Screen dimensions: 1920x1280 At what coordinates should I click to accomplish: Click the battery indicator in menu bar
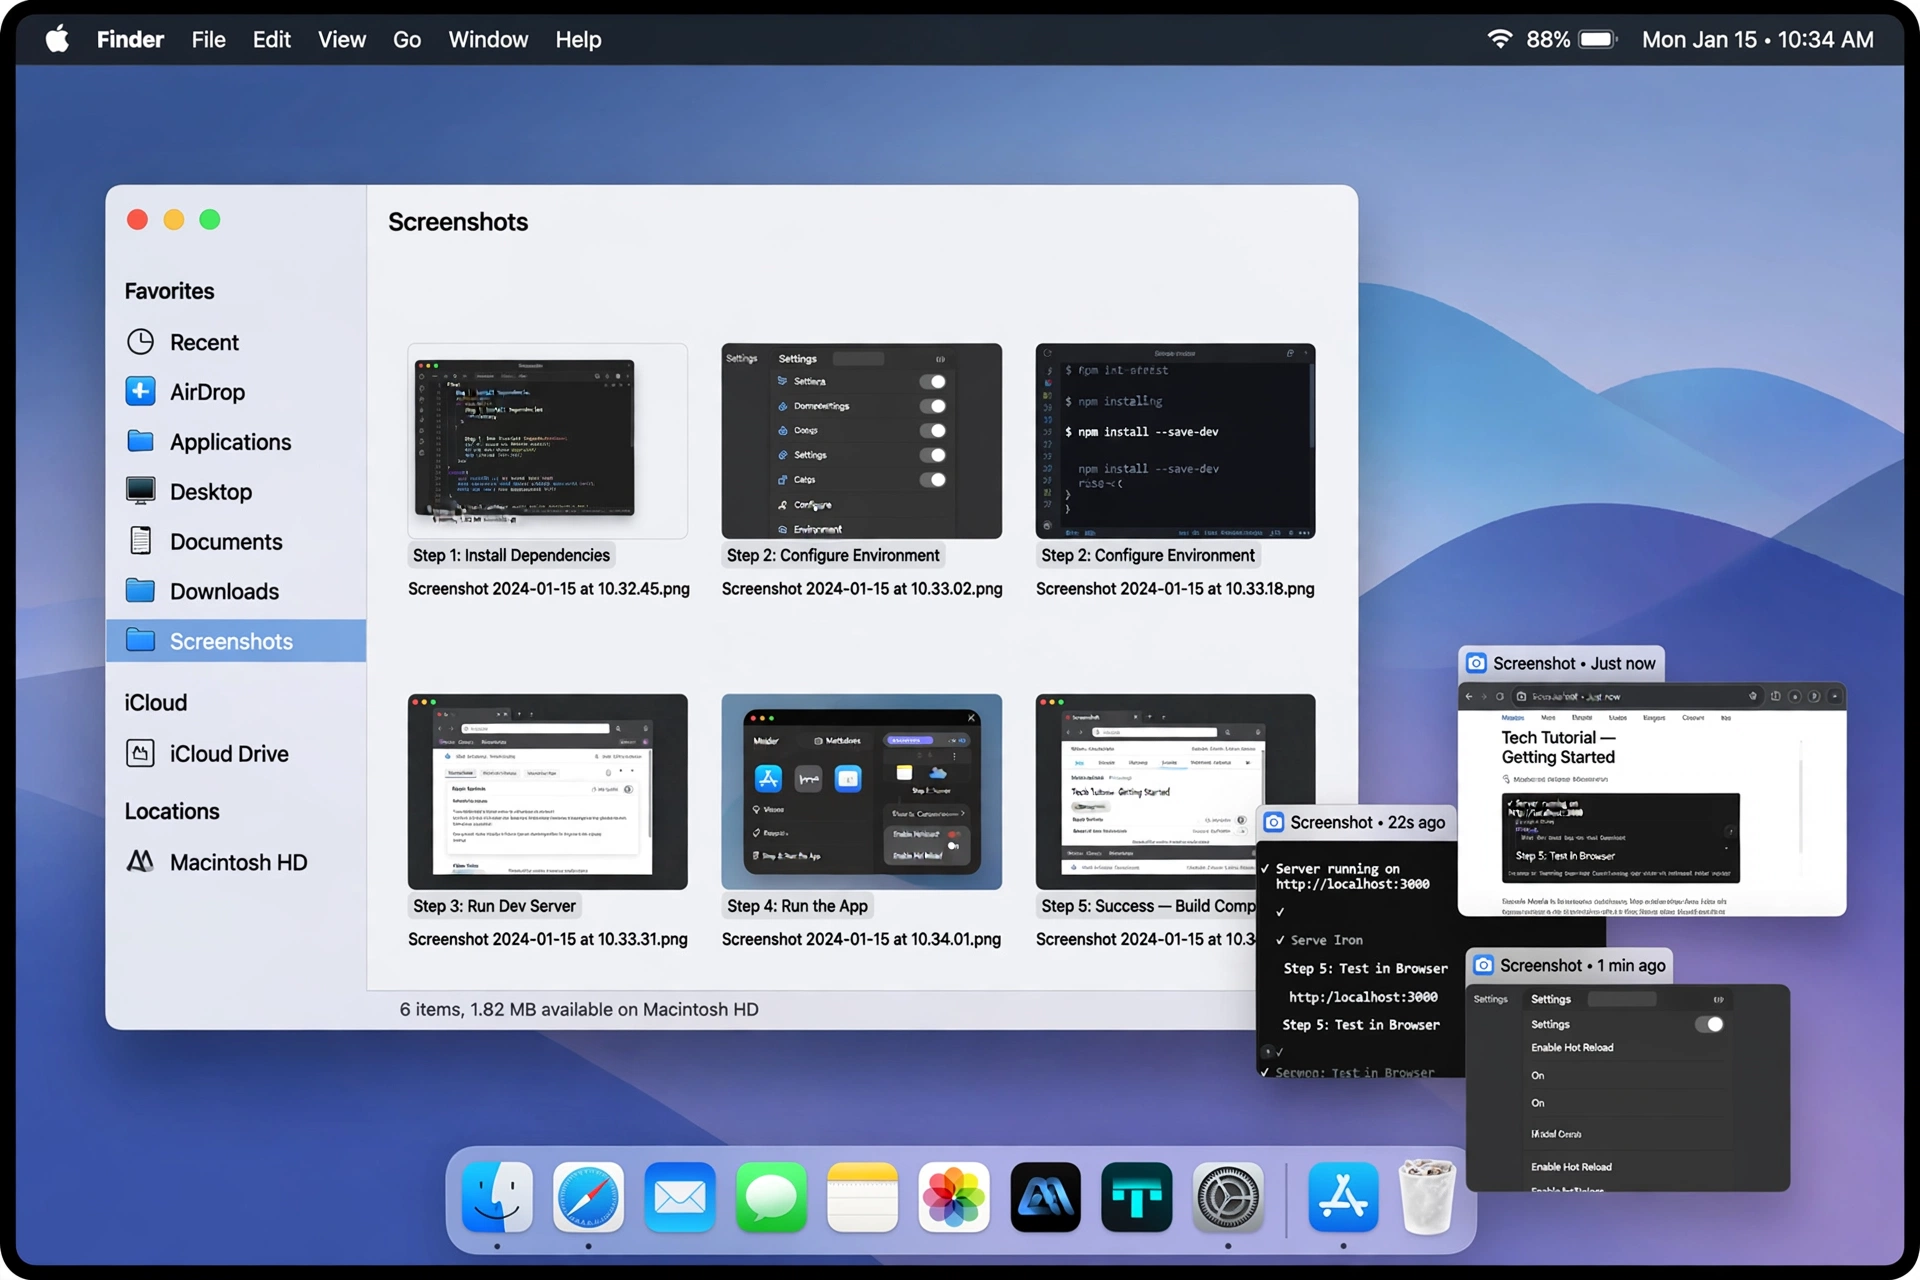point(1597,39)
